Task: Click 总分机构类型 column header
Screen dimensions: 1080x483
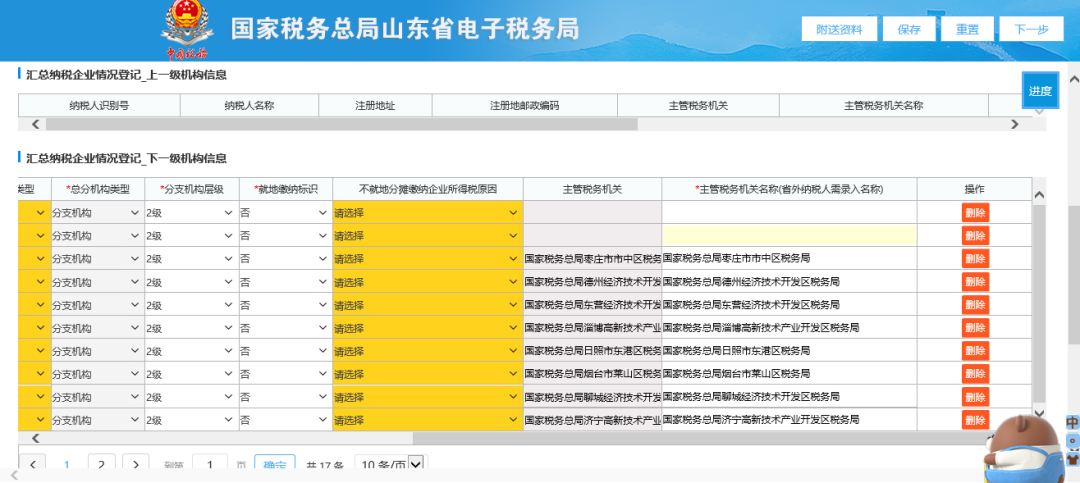Action: [98, 189]
